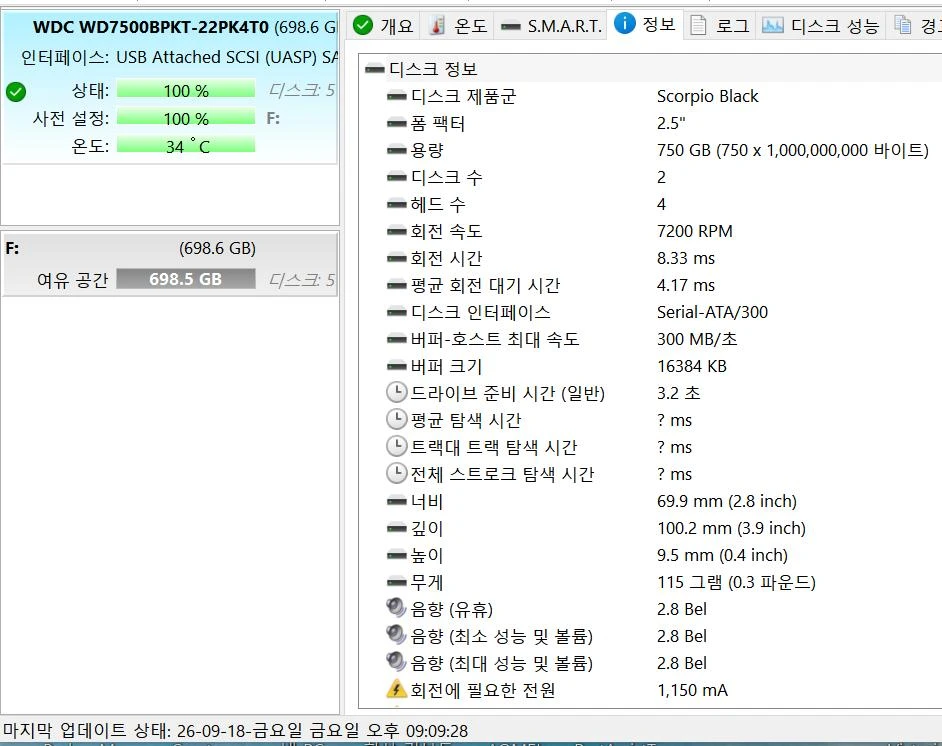Click the disk icon beside 무게
Viewport: 942px width, 746px height.
397,582
